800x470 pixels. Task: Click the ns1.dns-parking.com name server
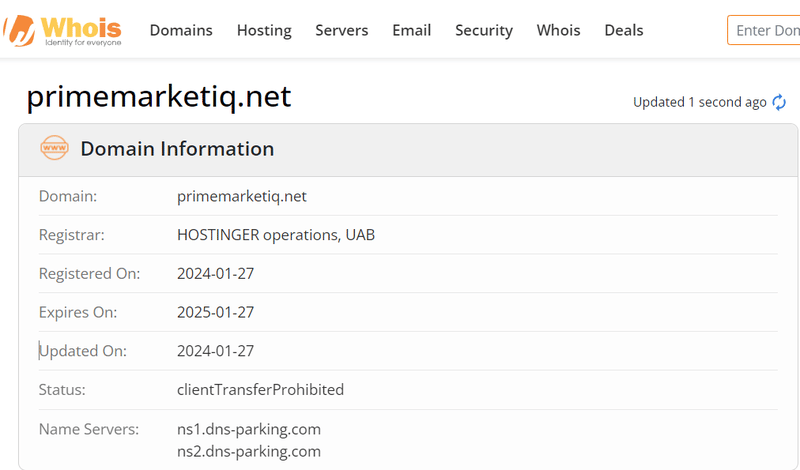(249, 429)
